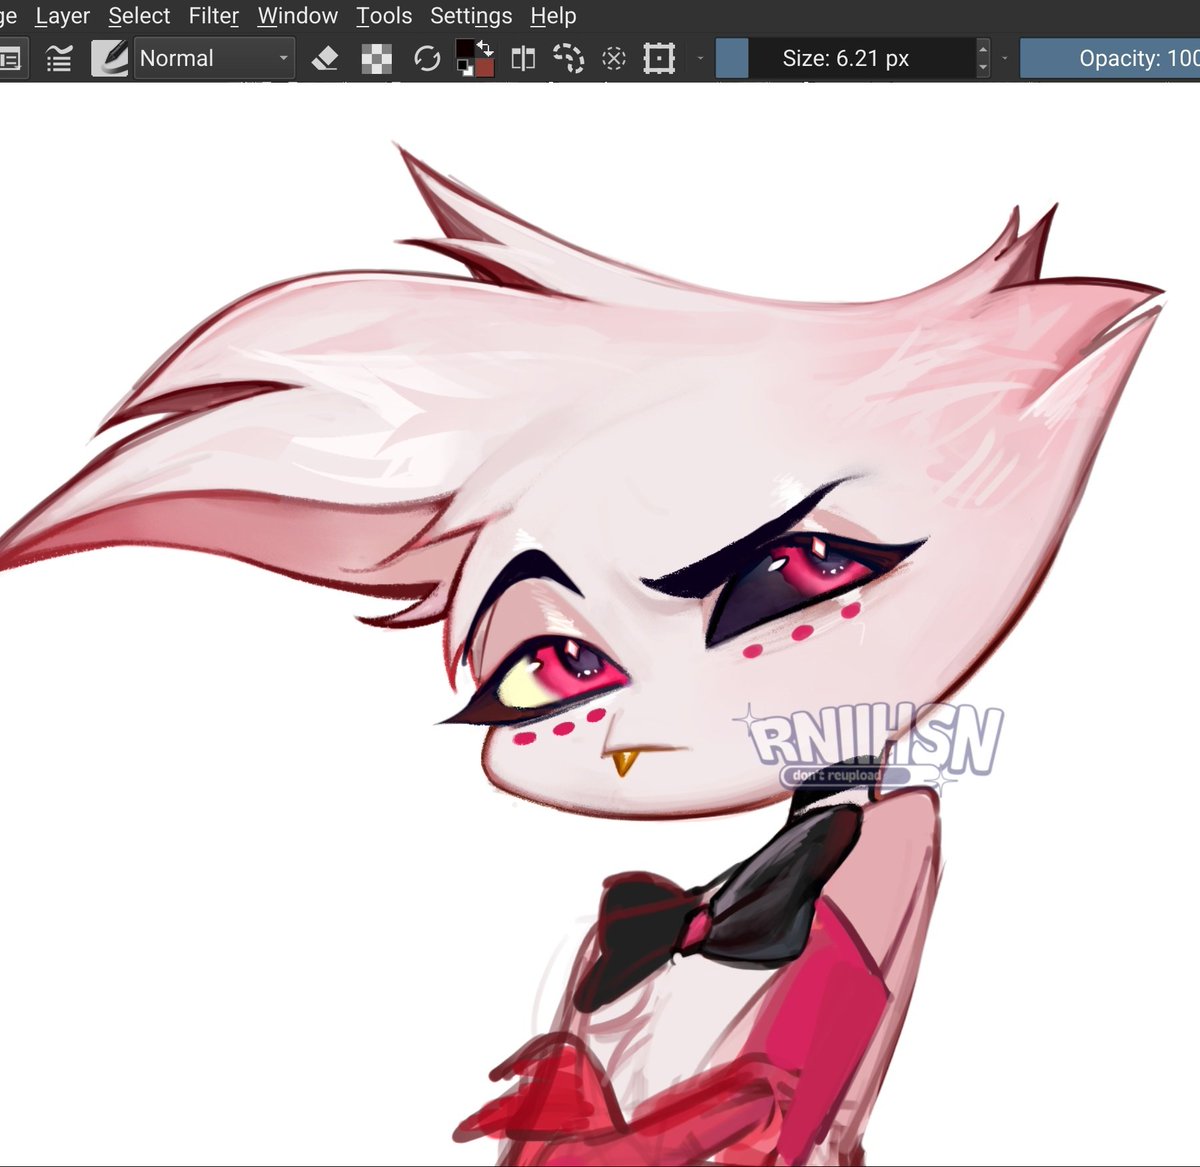This screenshot has width=1200, height=1167.
Task: Open the Window menu
Action: (x=298, y=16)
